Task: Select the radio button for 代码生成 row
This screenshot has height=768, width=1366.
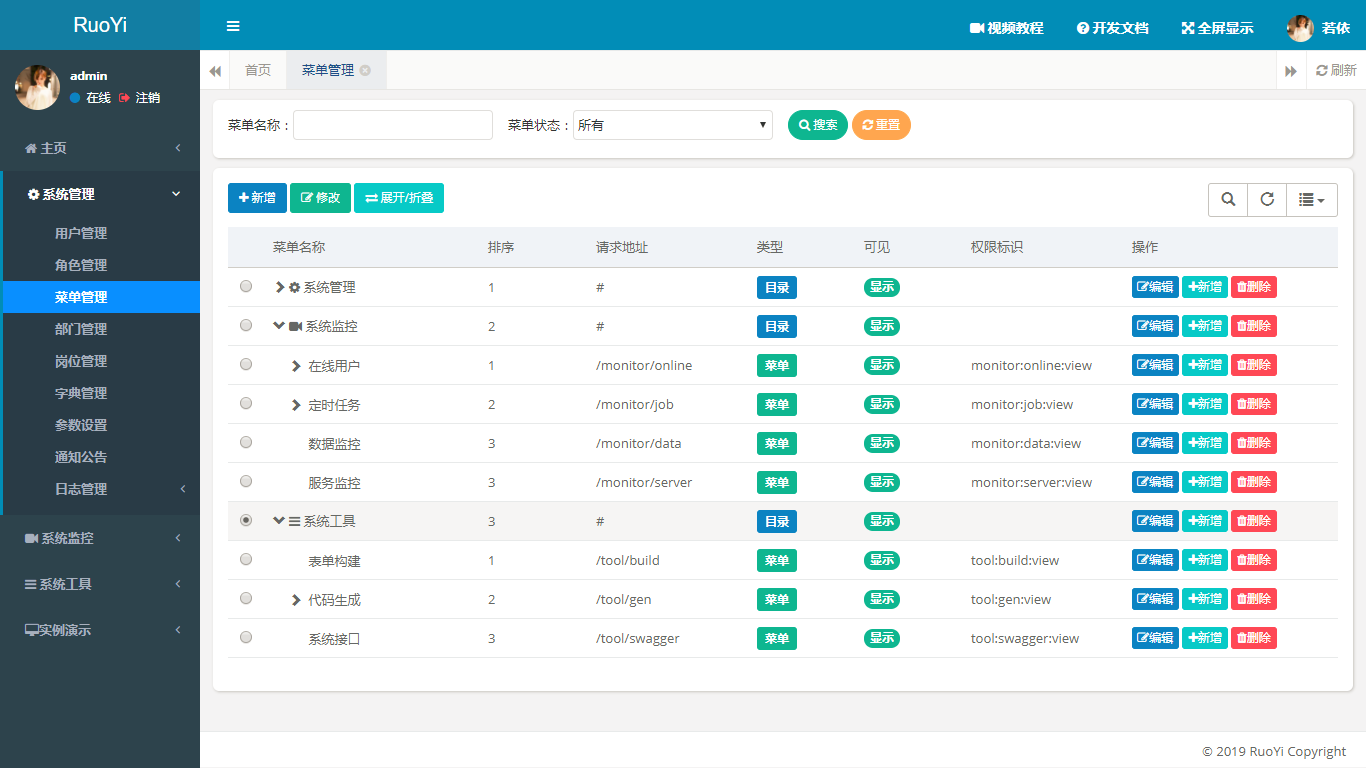Action: click(246, 598)
